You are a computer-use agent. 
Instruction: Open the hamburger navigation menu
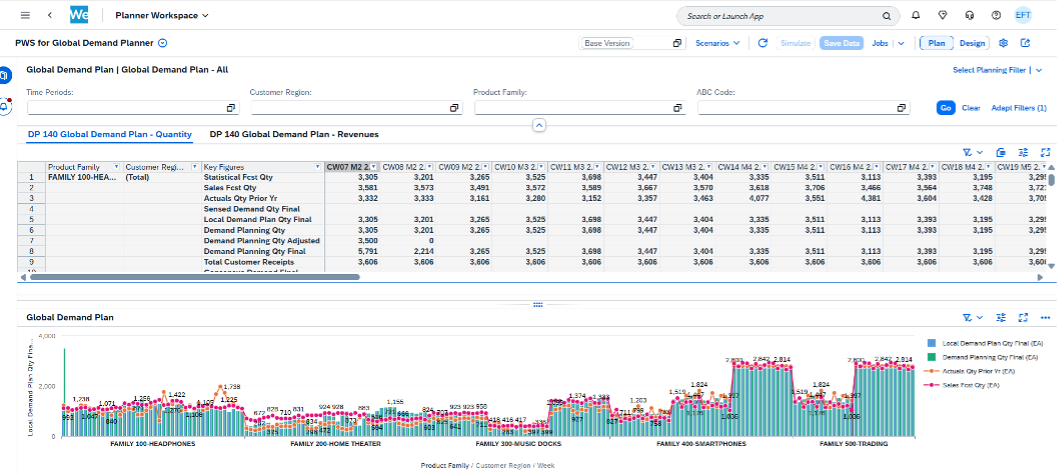point(25,16)
